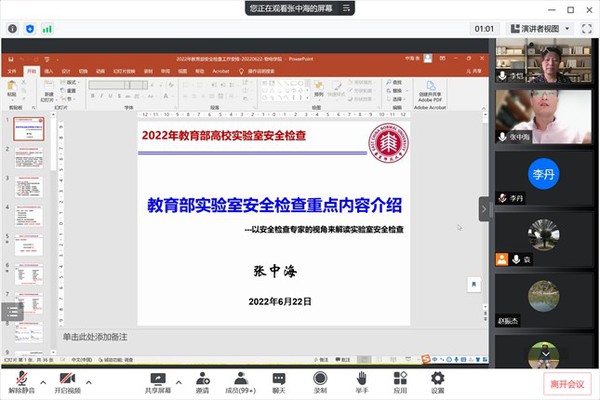Open the share screen option
The height and width of the screenshot is (400, 600).
pyautogui.click(x=158, y=380)
